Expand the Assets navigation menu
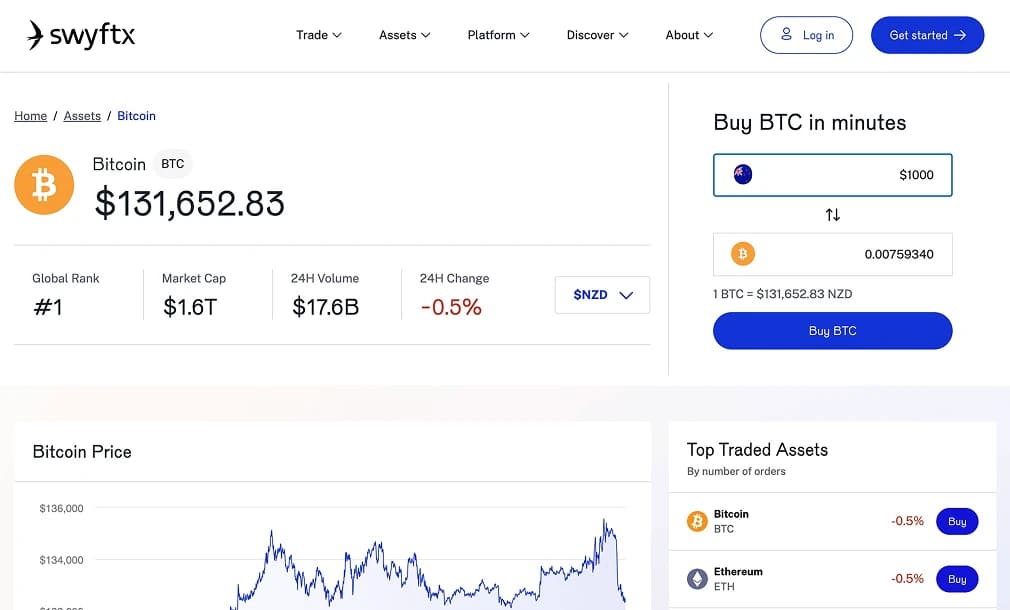 (404, 35)
